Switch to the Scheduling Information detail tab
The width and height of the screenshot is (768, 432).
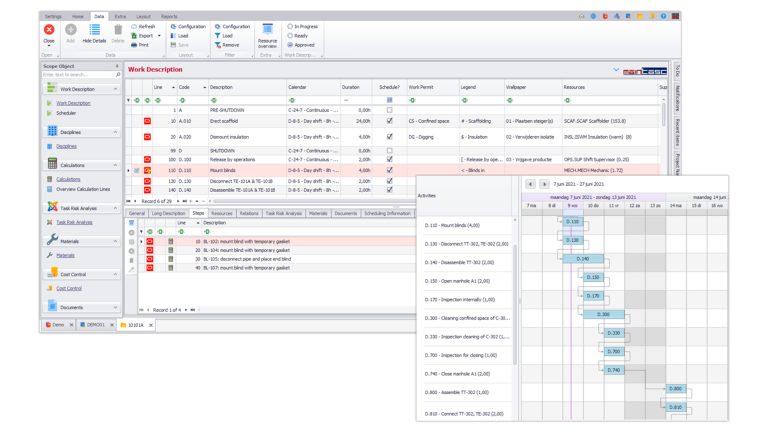(387, 214)
